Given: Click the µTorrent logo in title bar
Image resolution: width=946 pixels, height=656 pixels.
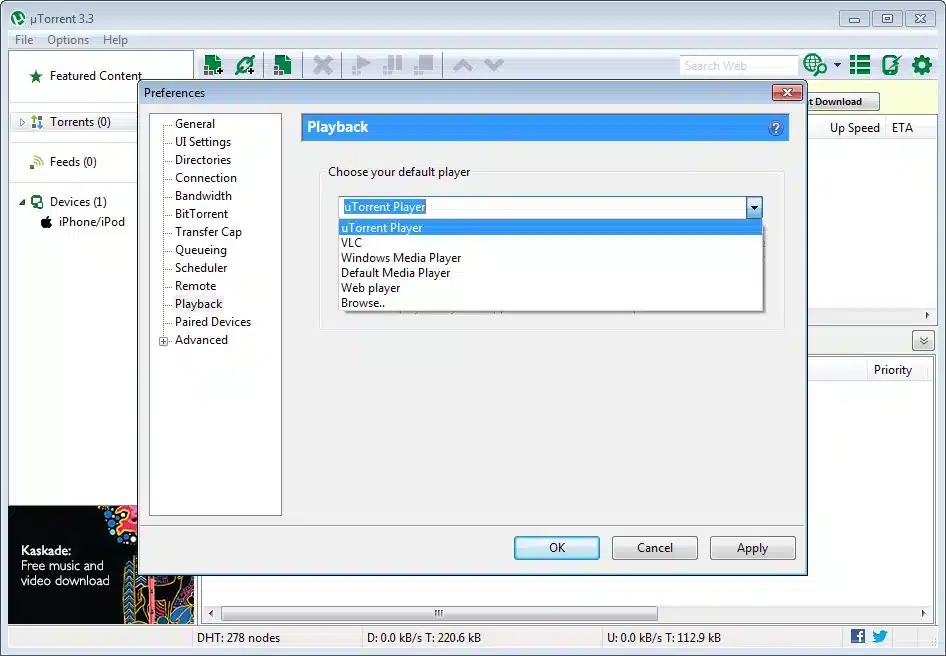Looking at the screenshot, I should [x=18, y=18].
